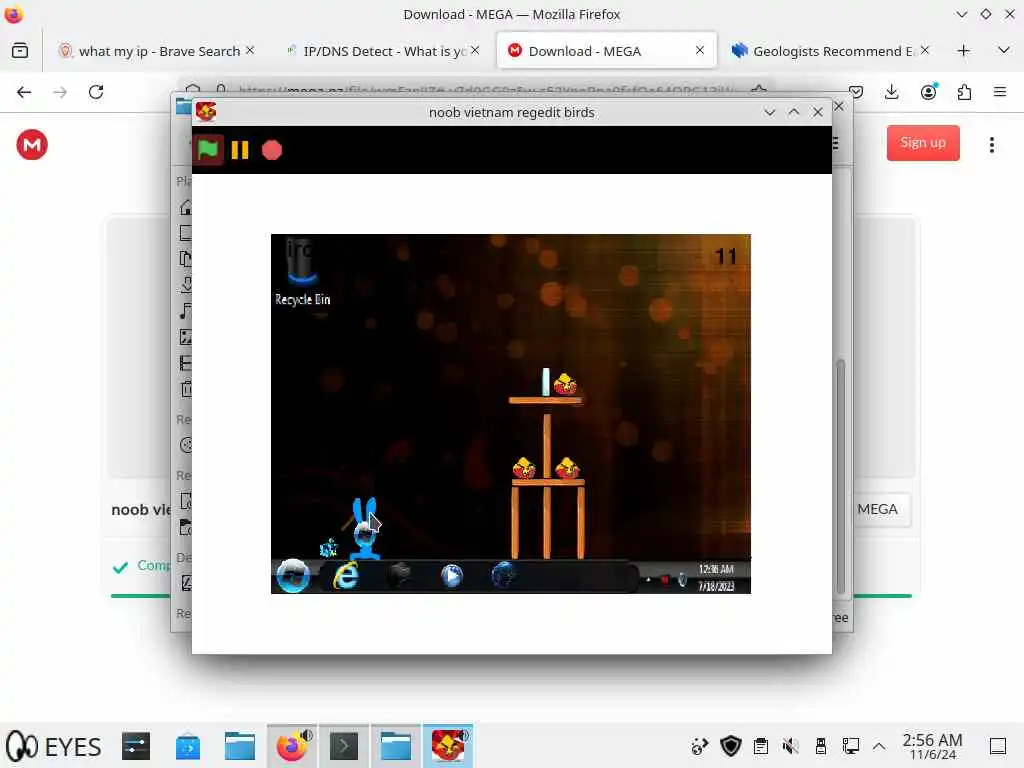This screenshot has width=1024, height=768.
Task: Click the Internet Explorer icon in game taskbar
Action: pyautogui.click(x=346, y=575)
